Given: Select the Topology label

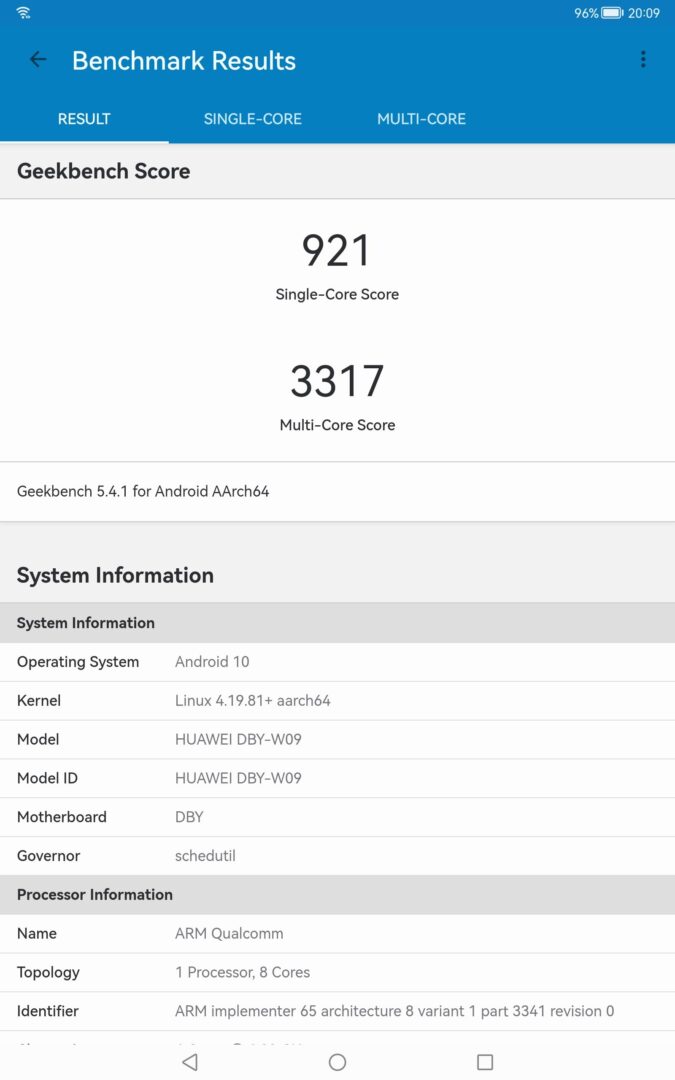Looking at the screenshot, I should (48, 973).
